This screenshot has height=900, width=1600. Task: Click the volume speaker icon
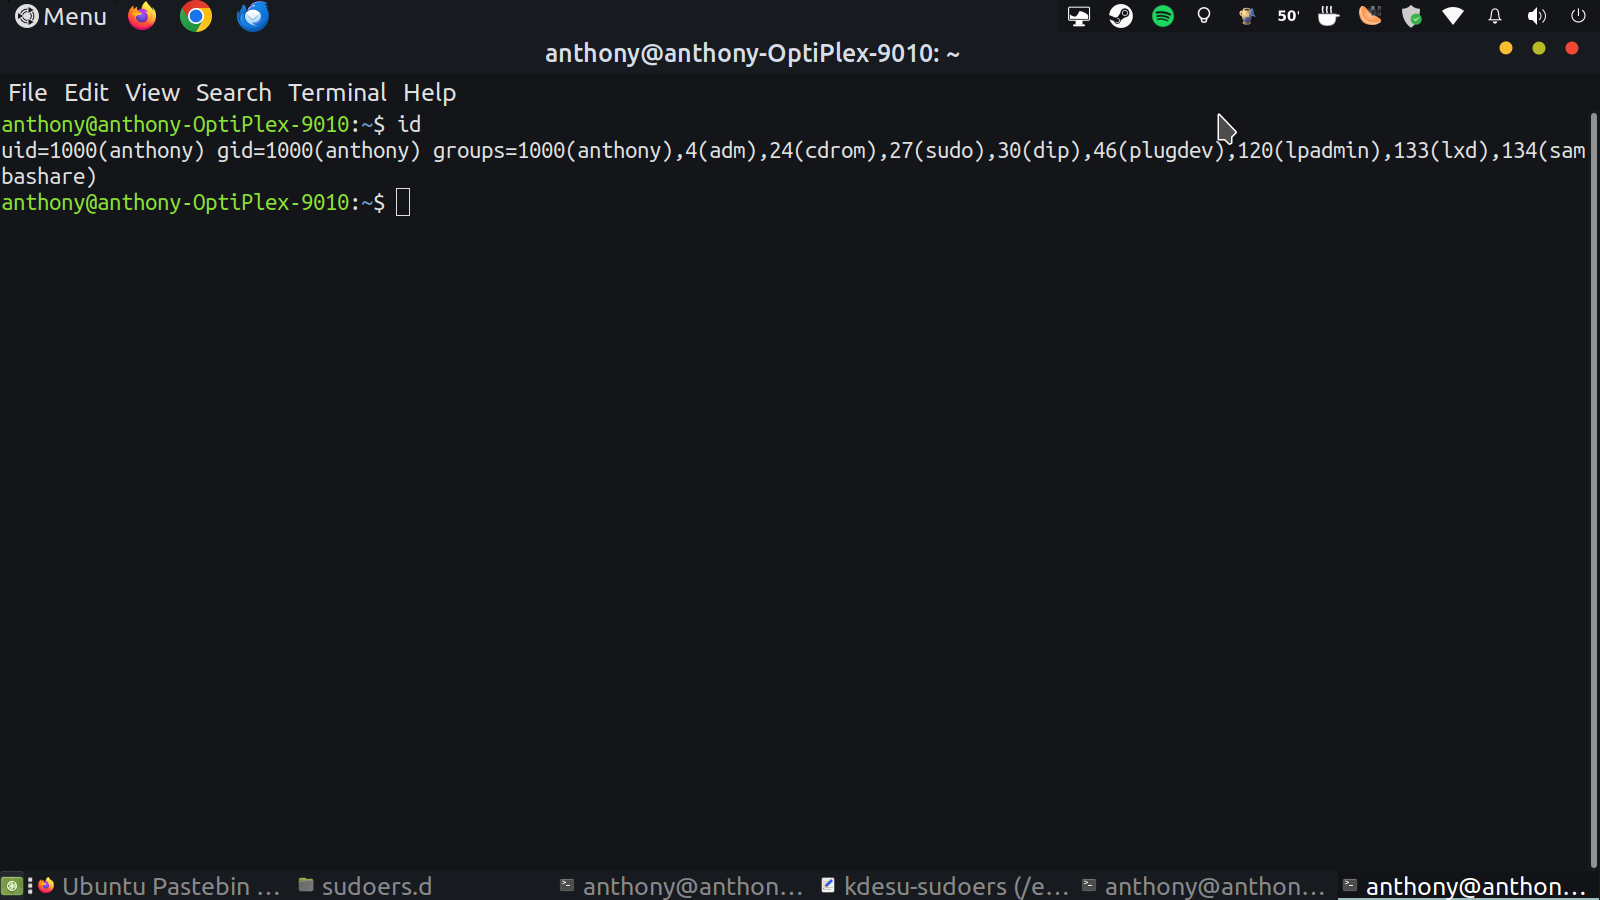click(1537, 16)
